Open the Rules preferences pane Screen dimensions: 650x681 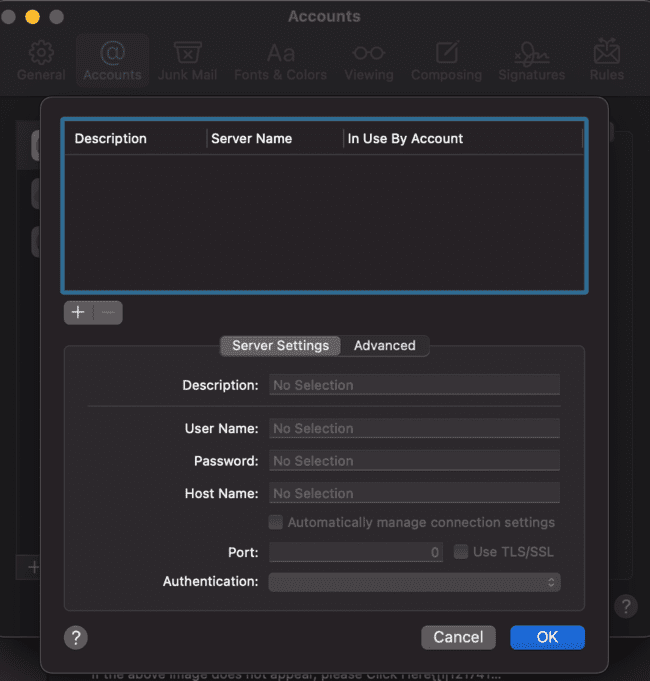tap(607, 61)
